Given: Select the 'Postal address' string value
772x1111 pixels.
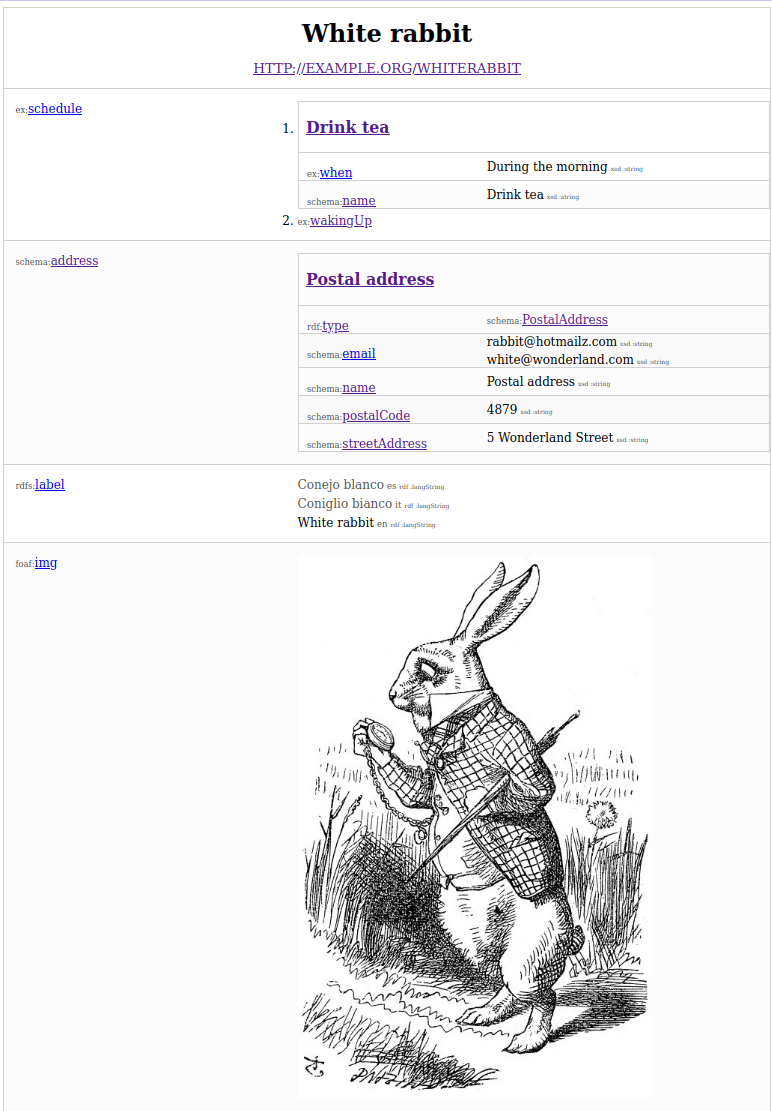Looking at the screenshot, I should [530, 381].
